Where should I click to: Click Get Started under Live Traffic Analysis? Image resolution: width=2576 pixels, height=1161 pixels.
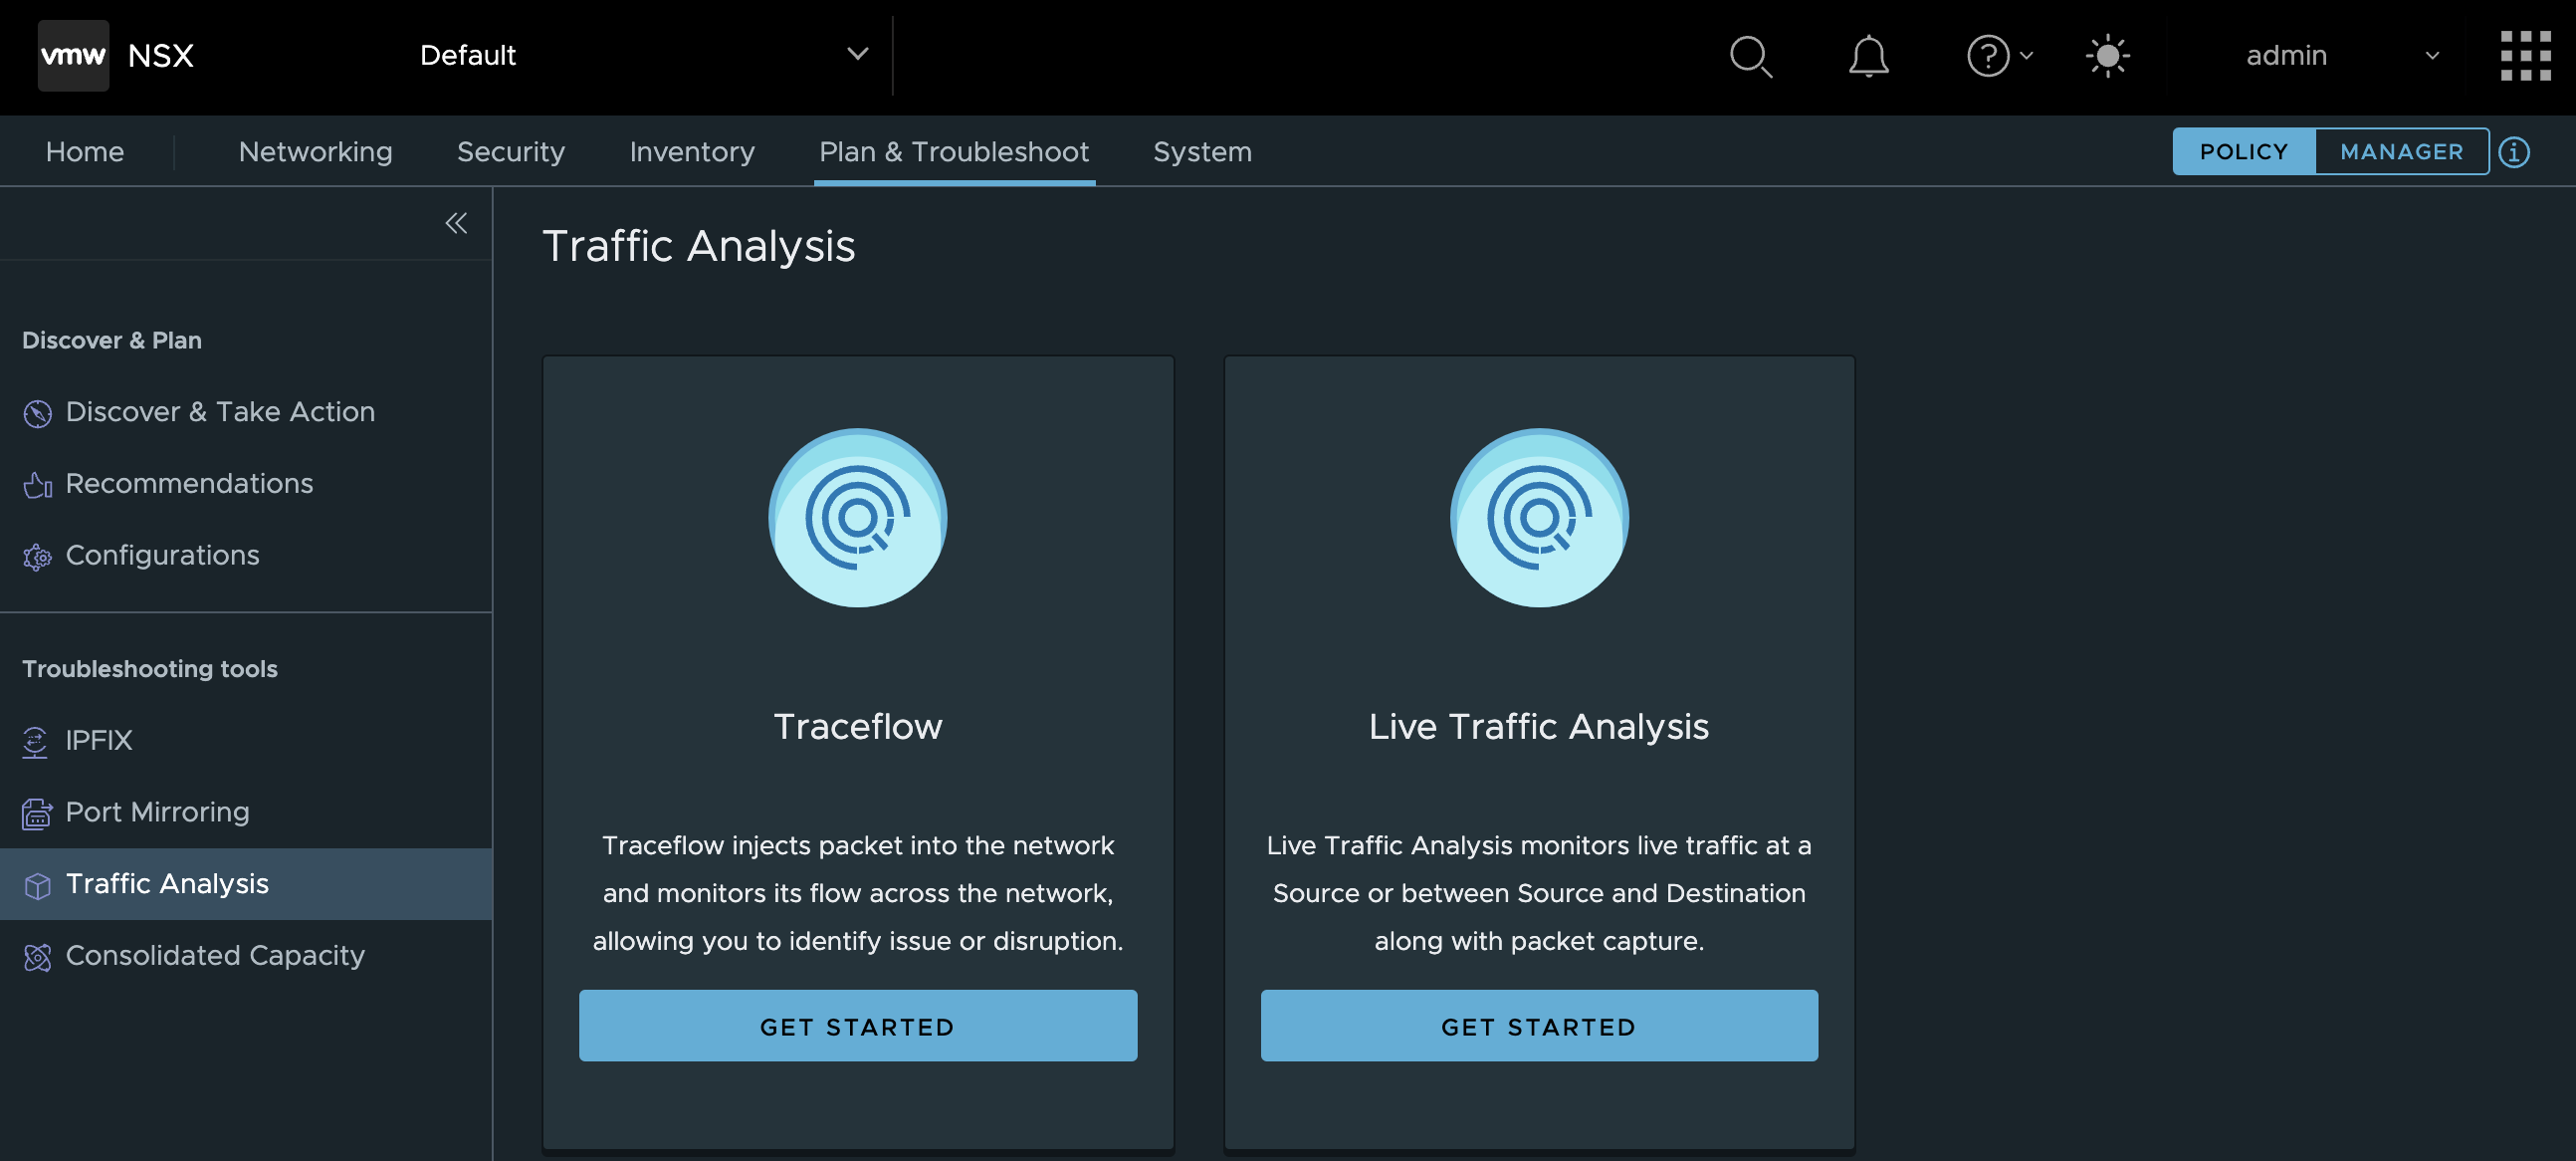[1538, 1026]
